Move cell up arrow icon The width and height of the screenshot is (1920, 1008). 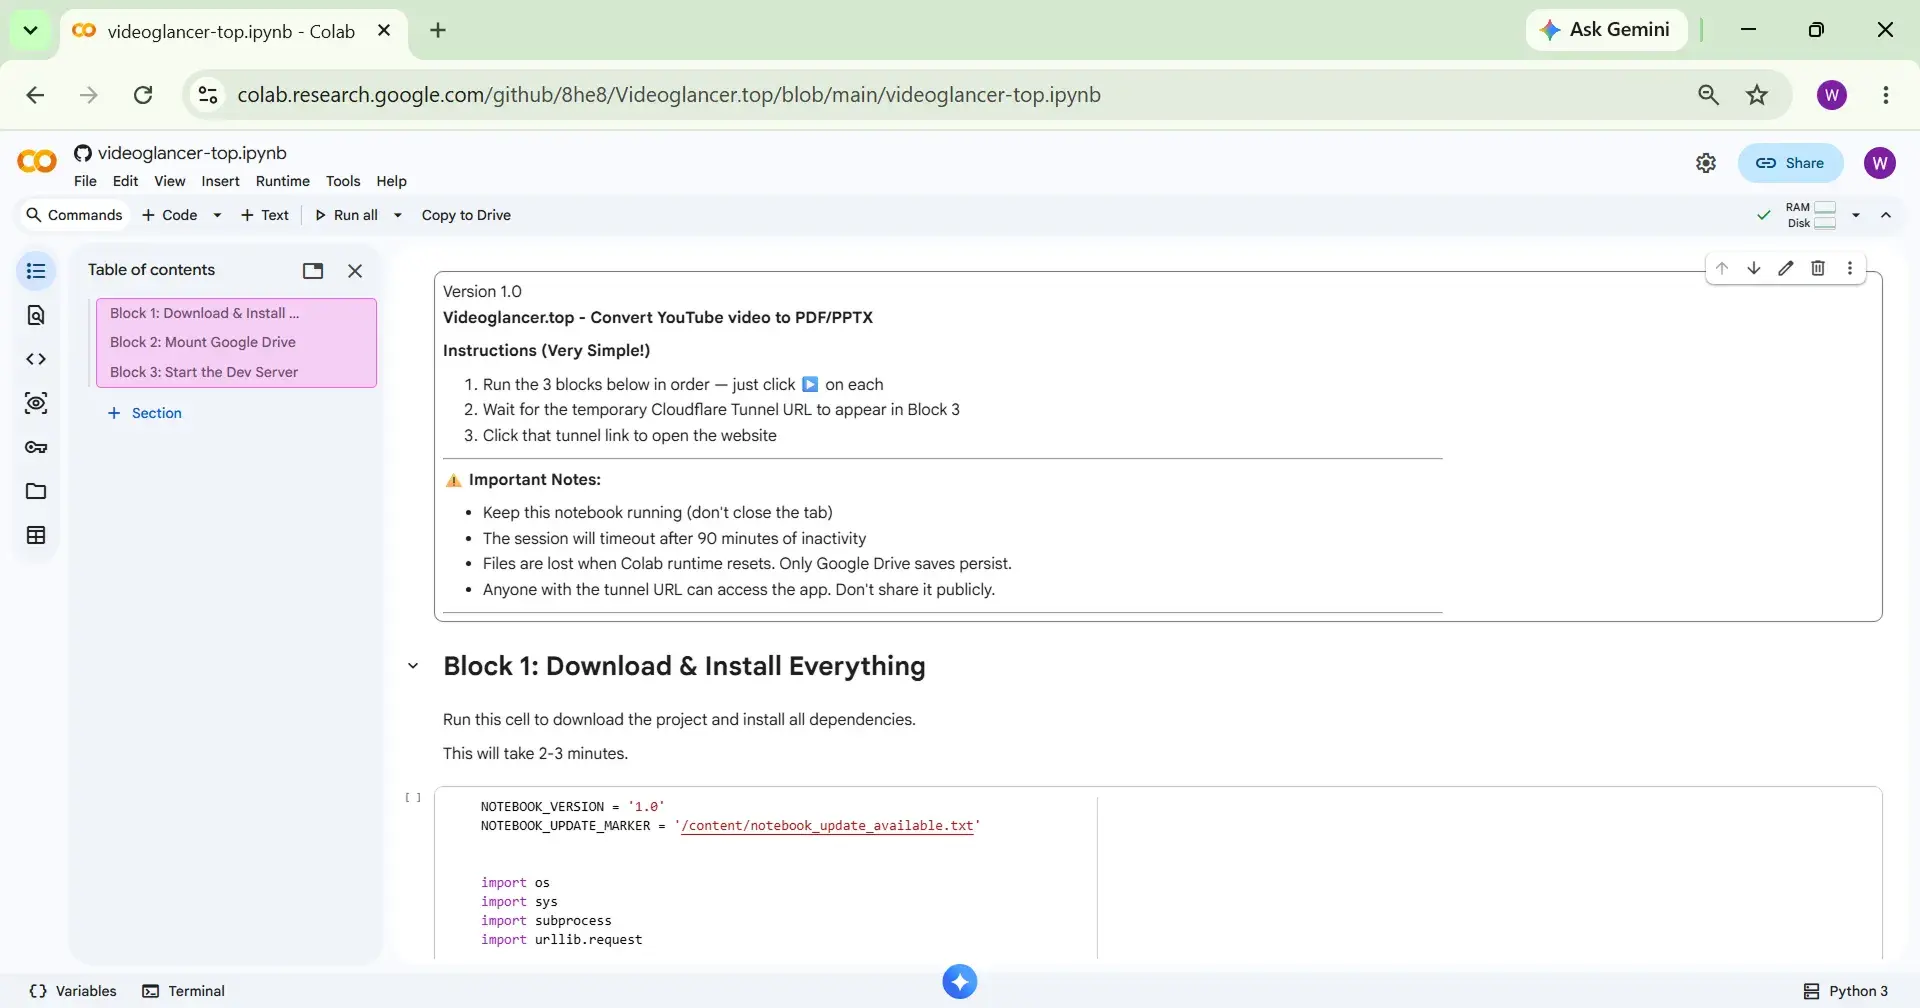1722,268
